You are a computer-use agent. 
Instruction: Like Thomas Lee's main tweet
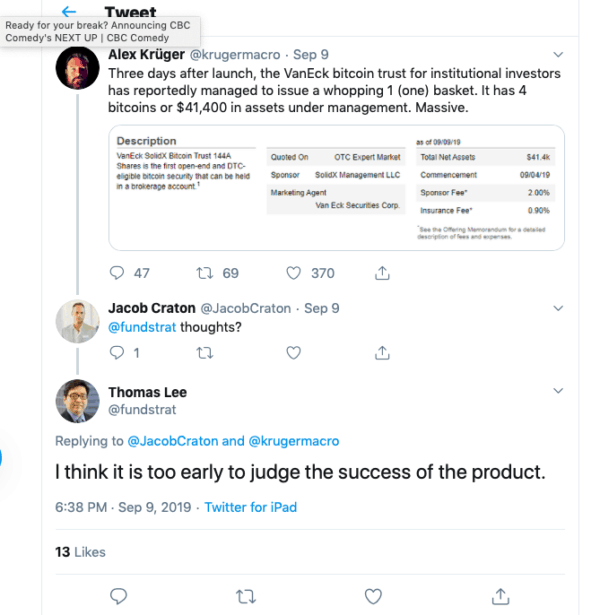coord(373,596)
